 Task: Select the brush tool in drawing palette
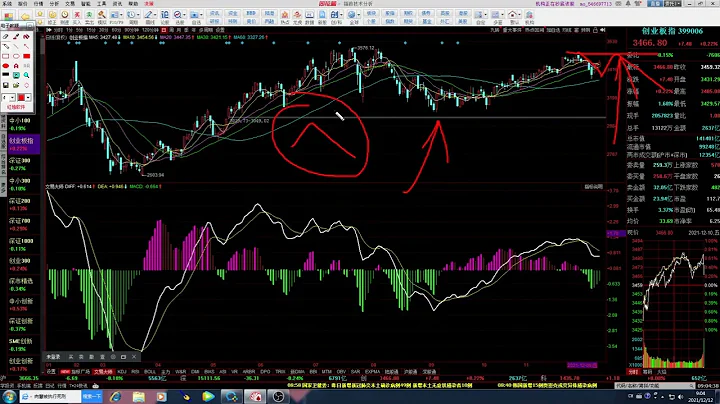(x=16, y=36)
